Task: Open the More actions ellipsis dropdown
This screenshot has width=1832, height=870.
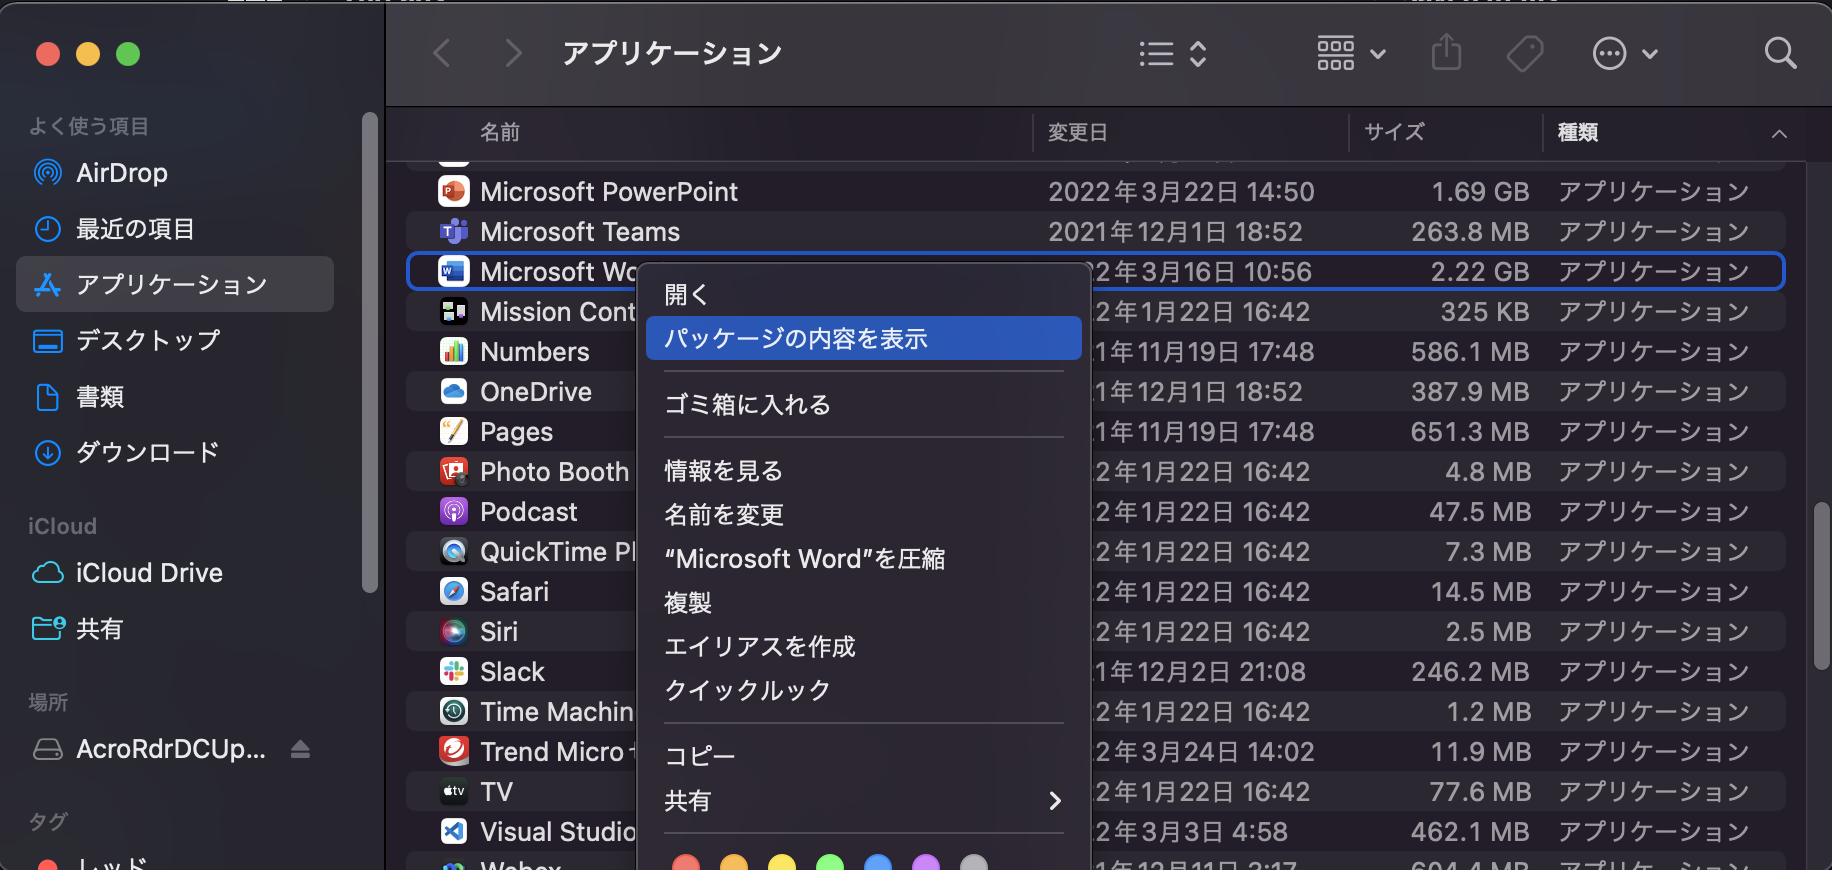Action: (1625, 53)
